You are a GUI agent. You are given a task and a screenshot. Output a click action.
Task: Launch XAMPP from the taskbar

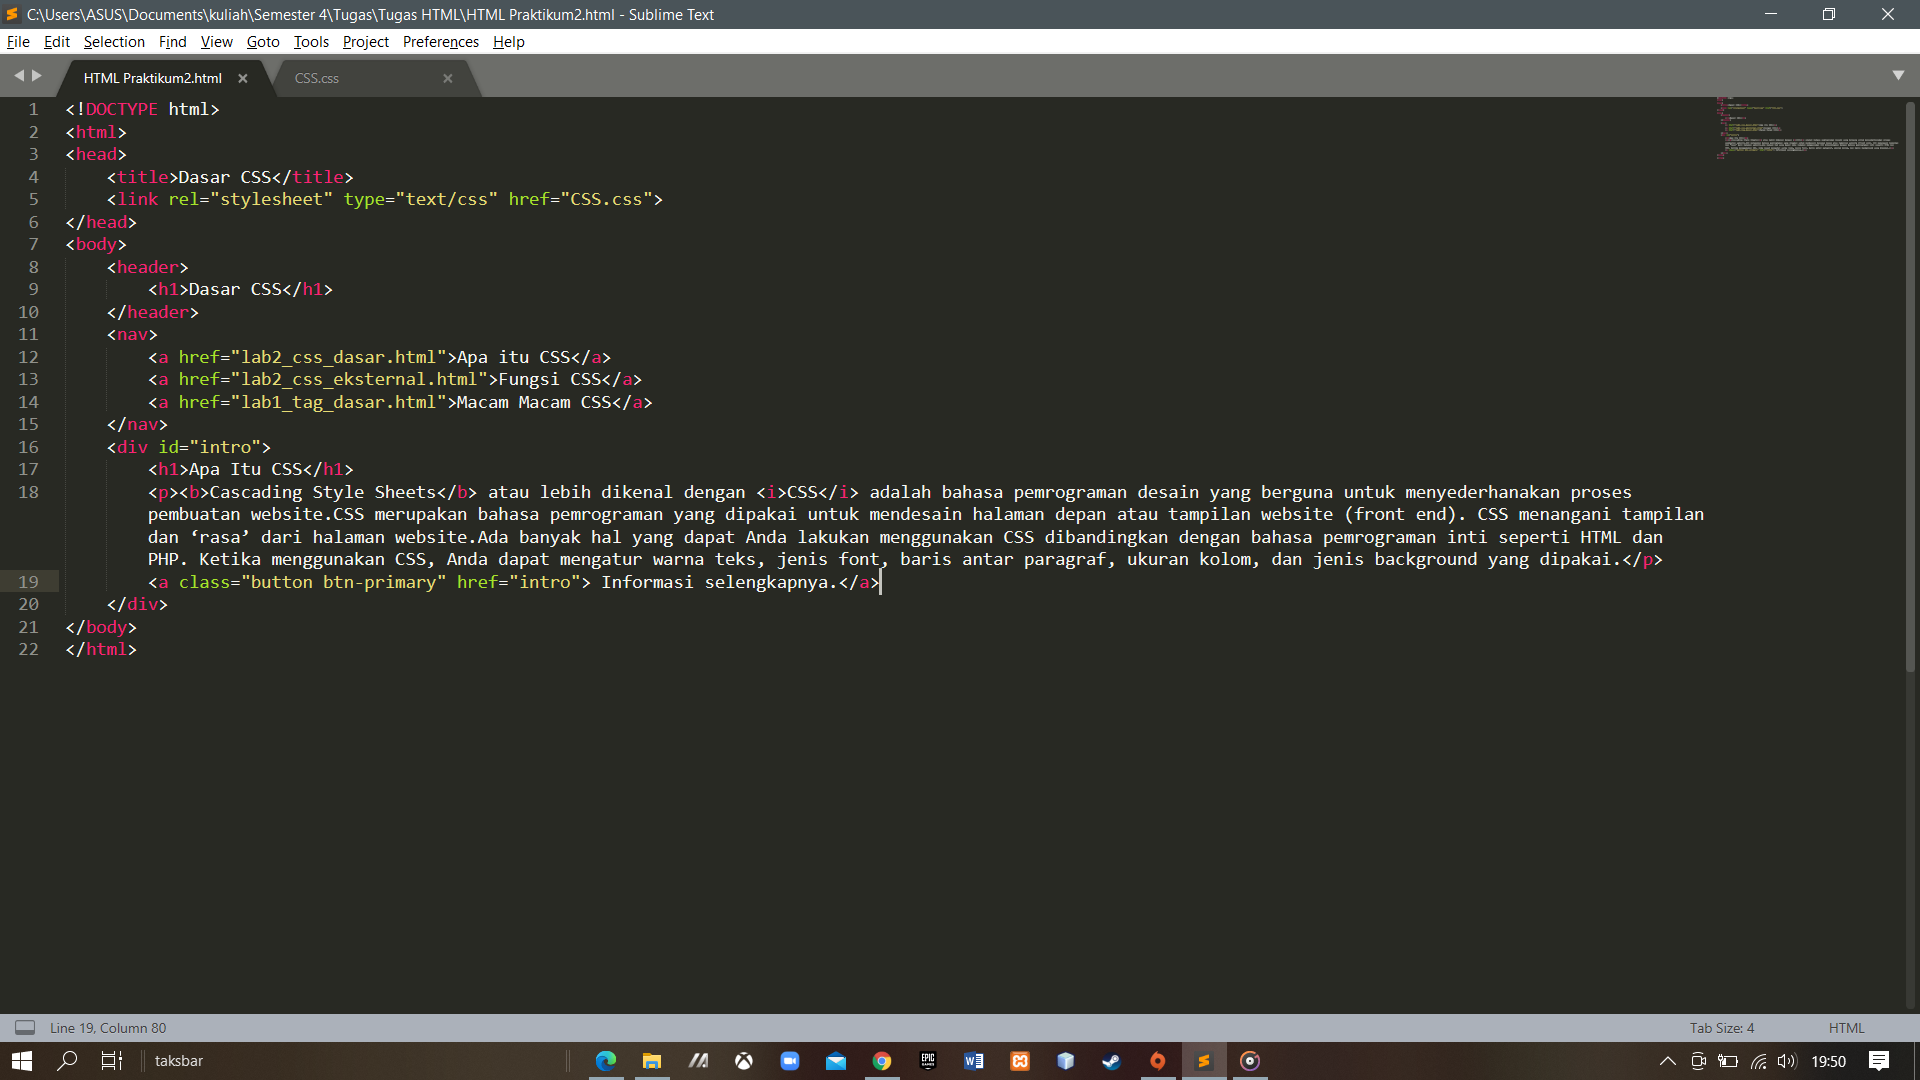point(1020,1061)
